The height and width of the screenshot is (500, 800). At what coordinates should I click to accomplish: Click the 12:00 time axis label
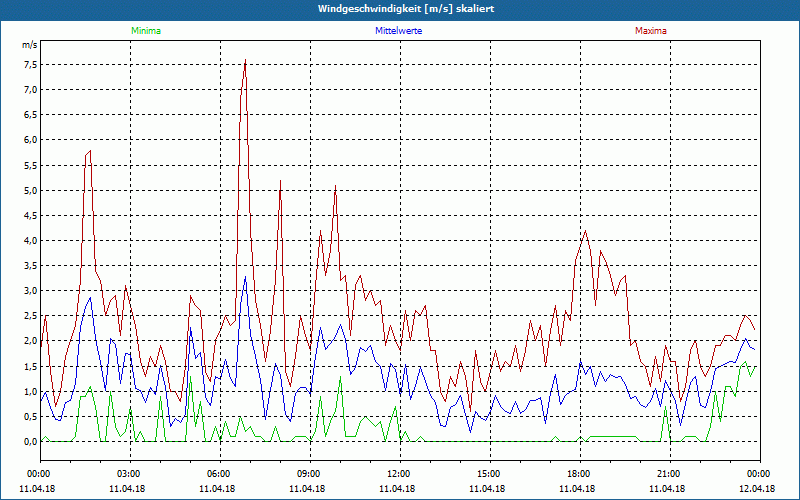pos(400,474)
